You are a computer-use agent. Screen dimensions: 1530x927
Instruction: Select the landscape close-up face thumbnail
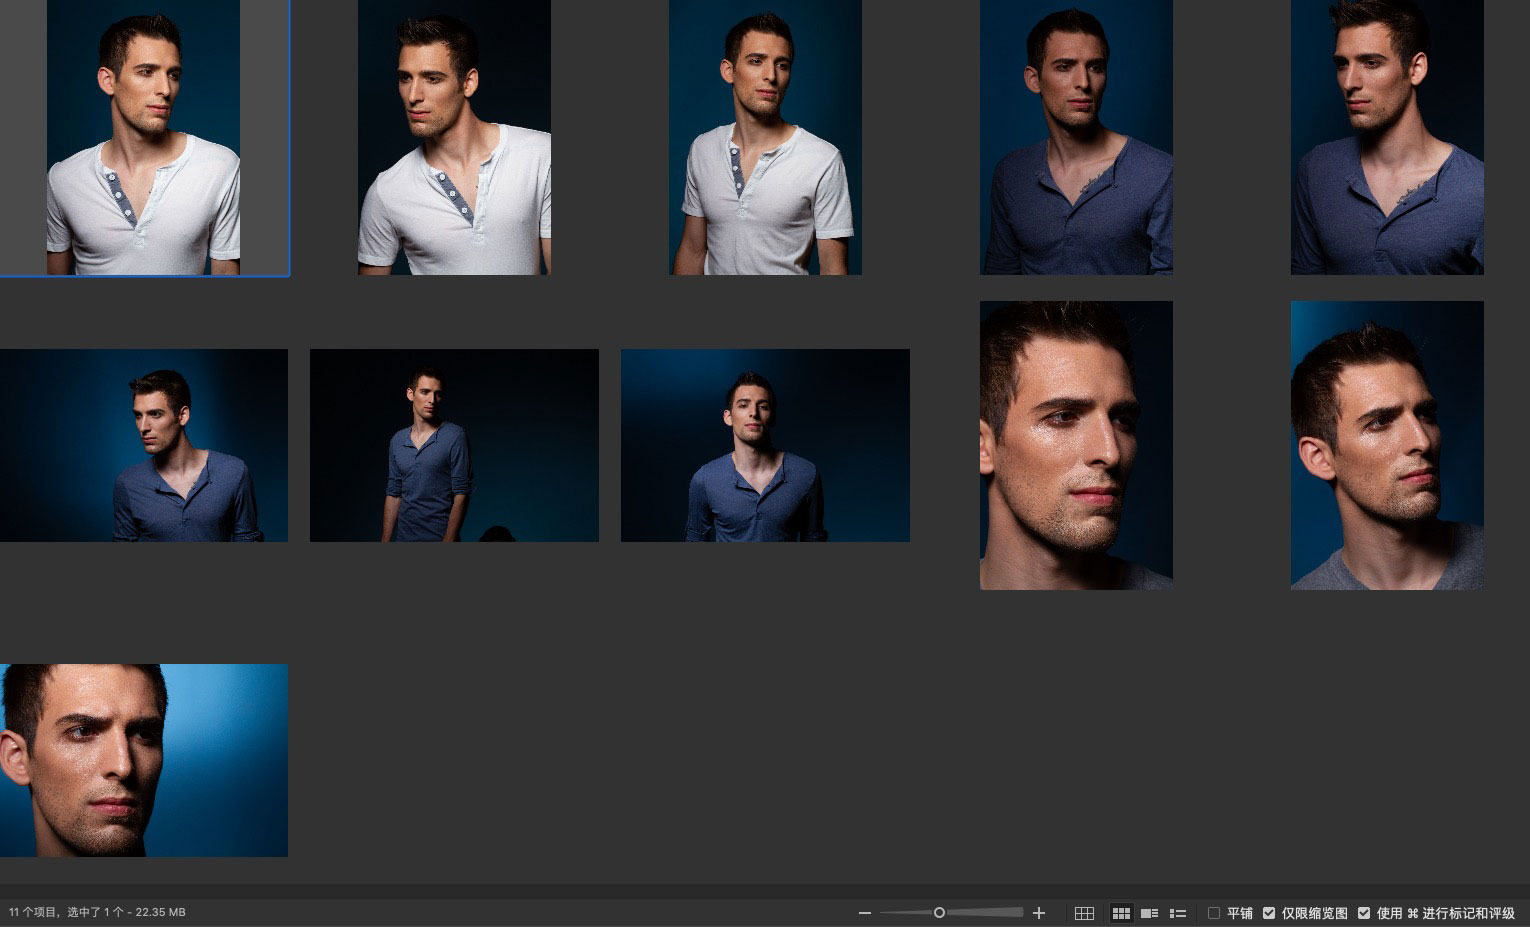click(144, 760)
